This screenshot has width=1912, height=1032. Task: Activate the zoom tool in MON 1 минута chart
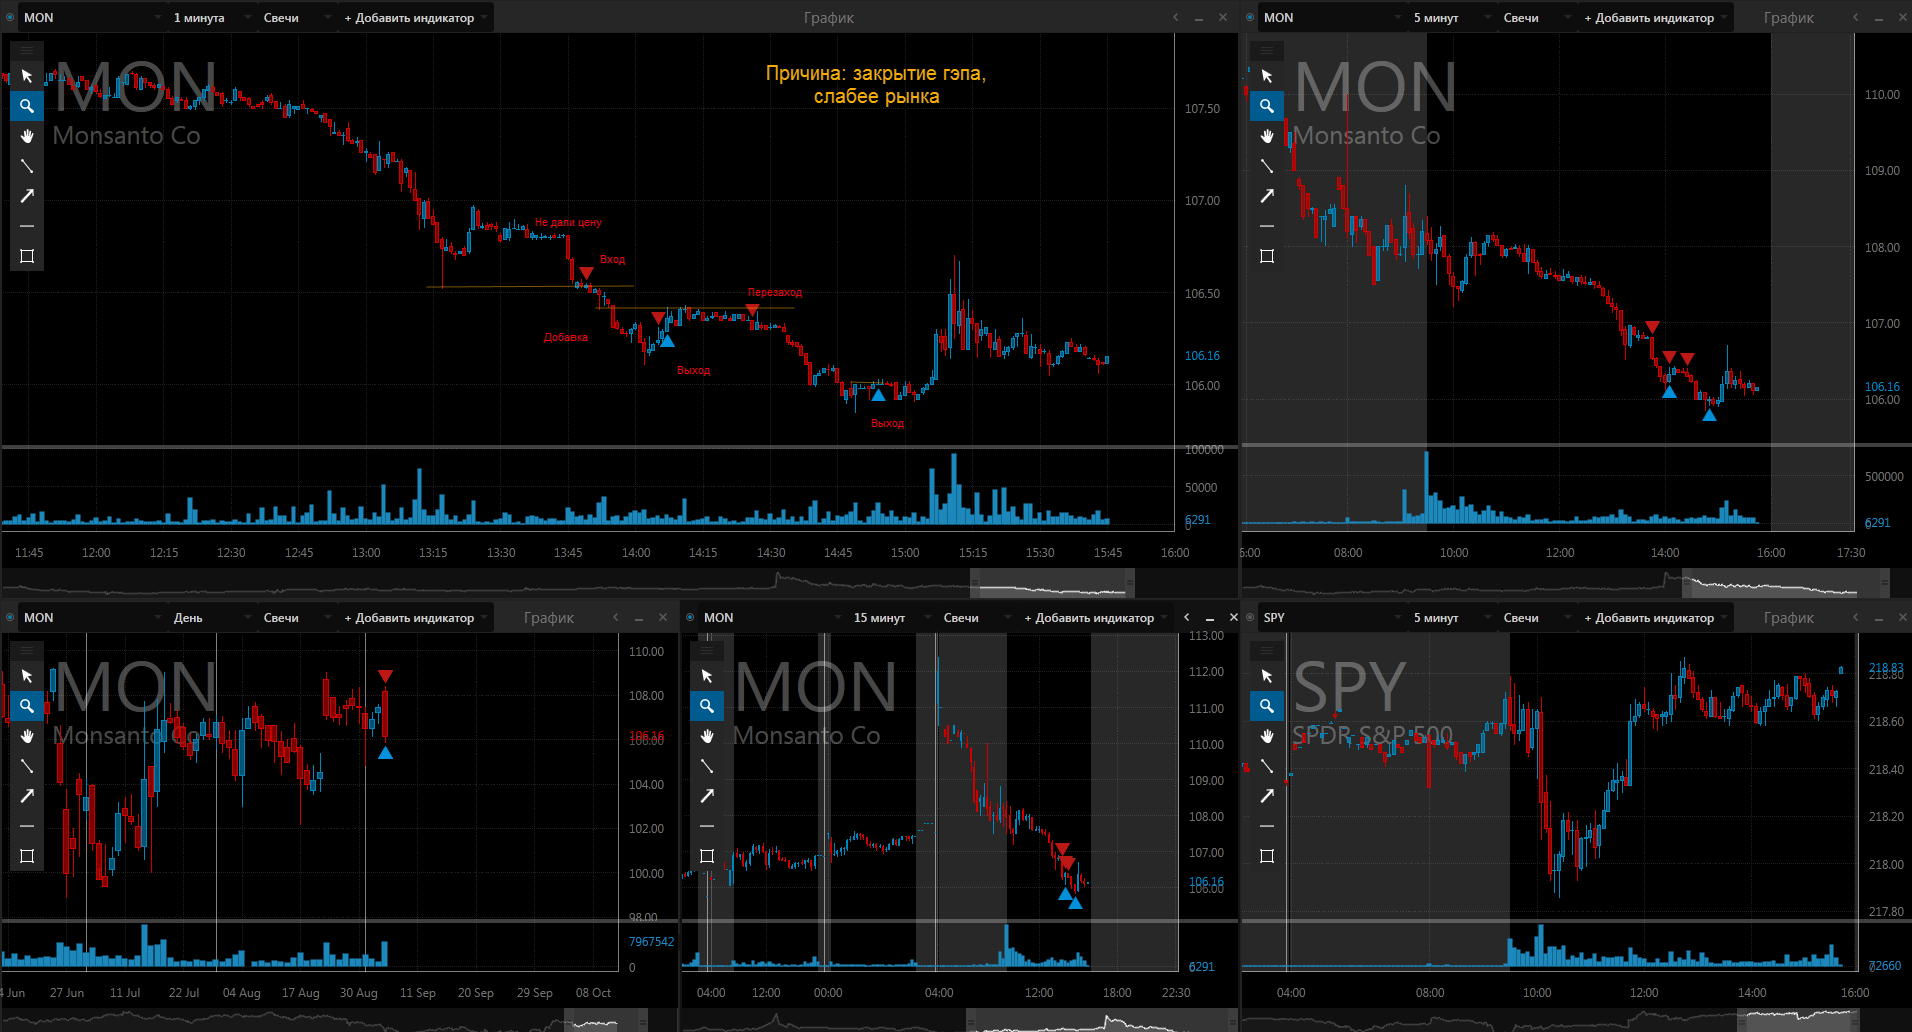(27, 106)
